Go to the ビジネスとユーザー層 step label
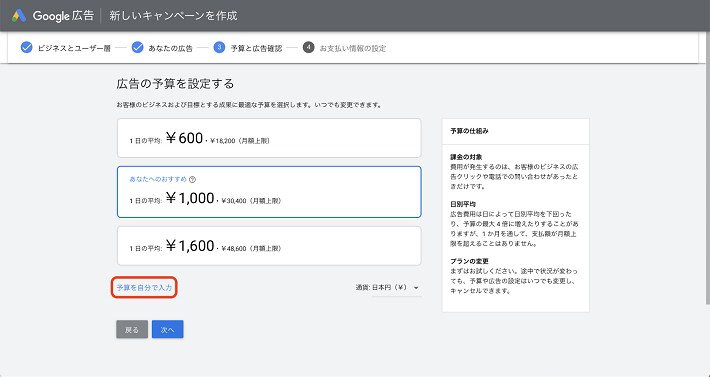The width and height of the screenshot is (710, 377). 74,48
